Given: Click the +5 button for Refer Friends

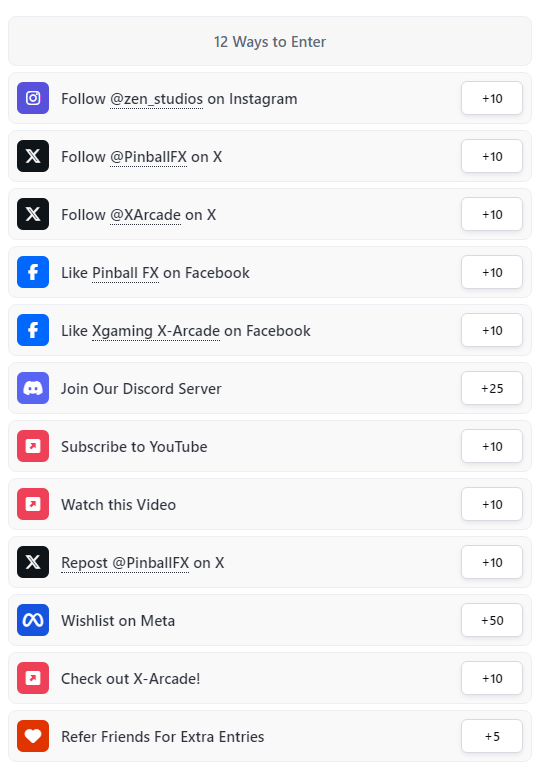Looking at the screenshot, I should [492, 737].
